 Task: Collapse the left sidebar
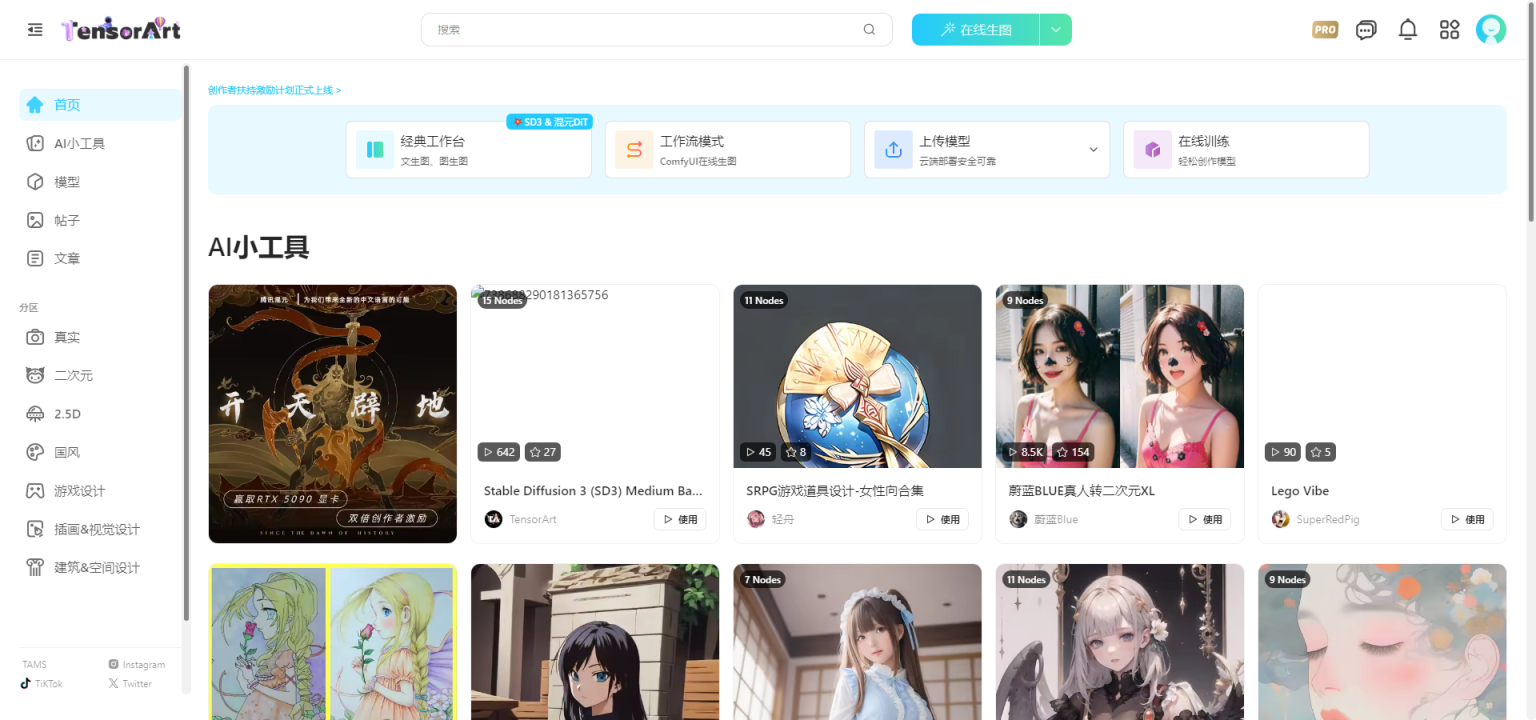pos(33,29)
